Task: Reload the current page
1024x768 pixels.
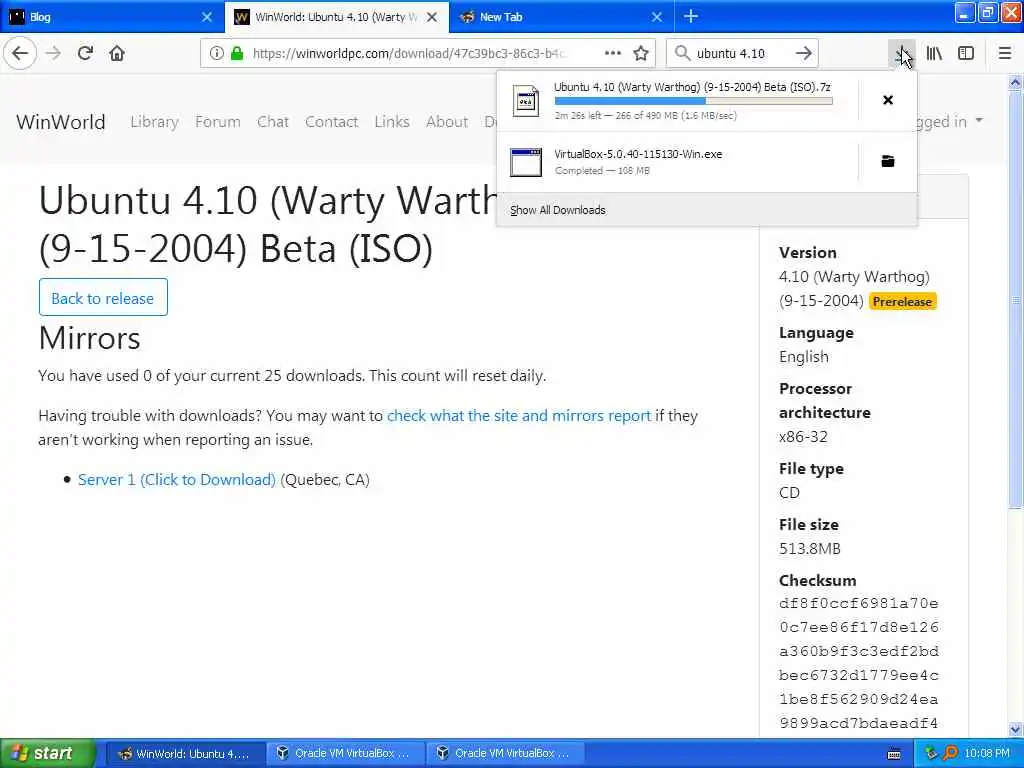Action: tap(85, 53)
